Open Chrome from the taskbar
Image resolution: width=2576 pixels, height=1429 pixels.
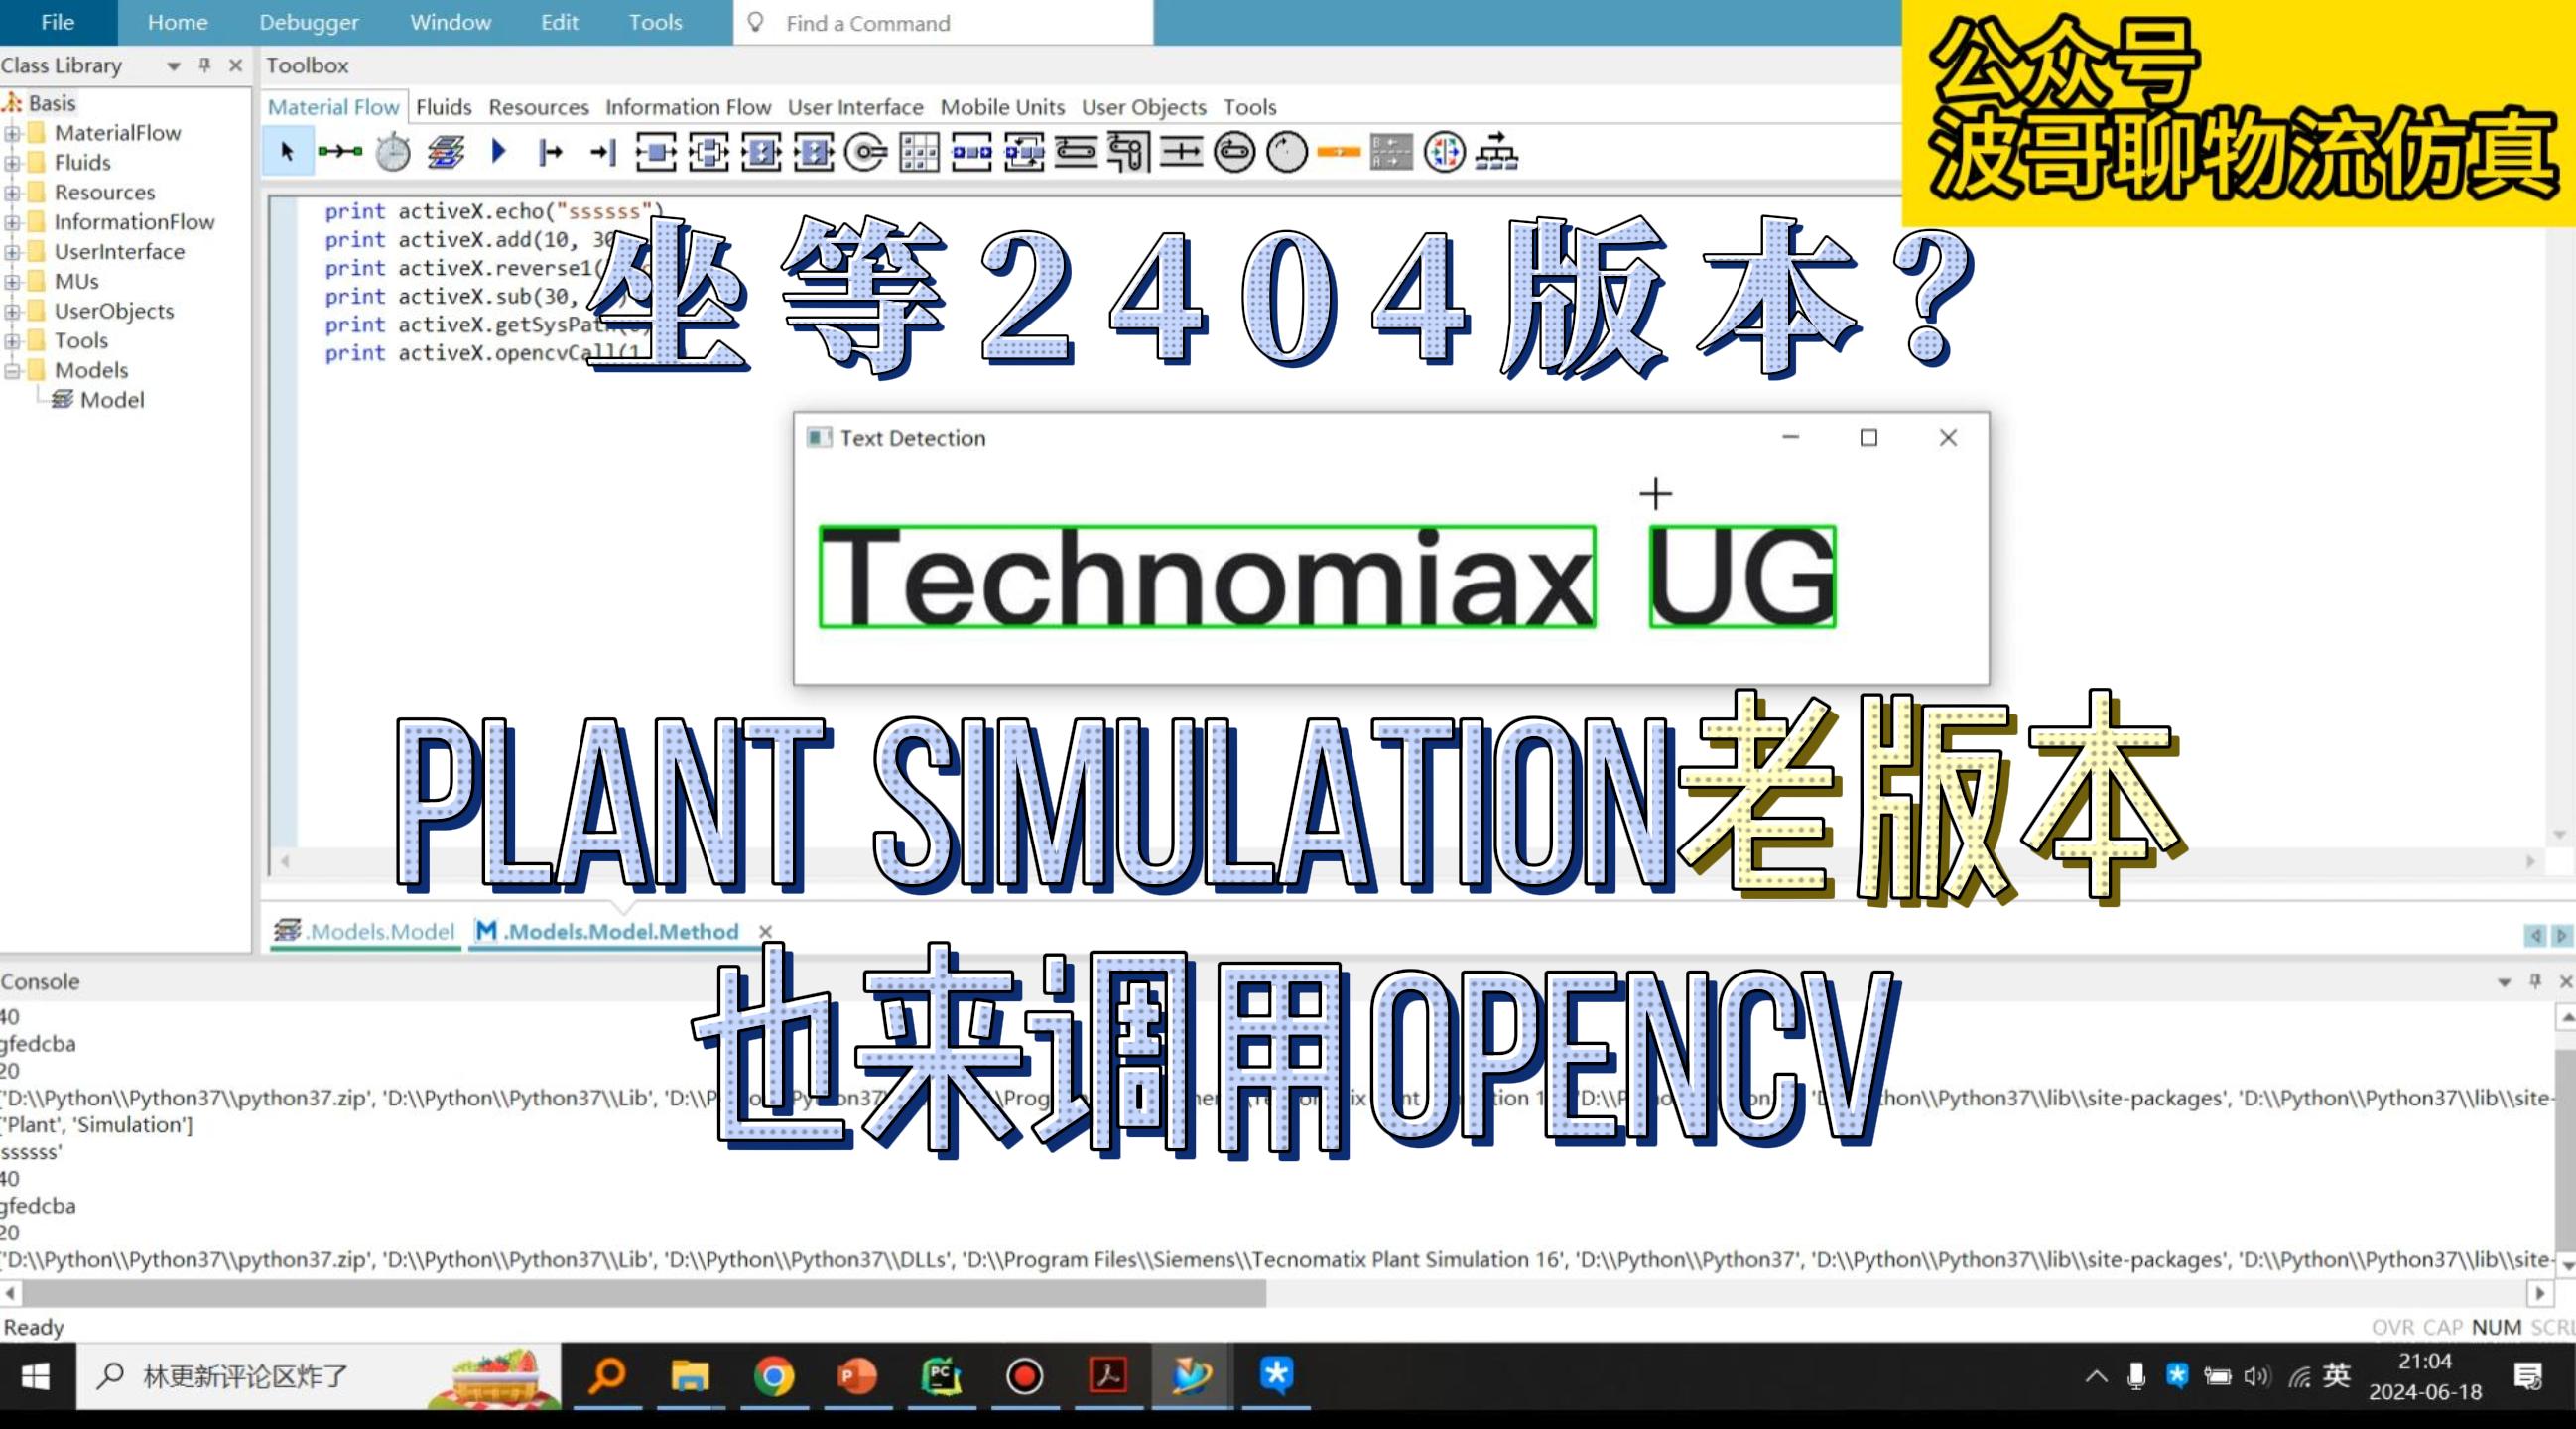(x=773, y=1377)
